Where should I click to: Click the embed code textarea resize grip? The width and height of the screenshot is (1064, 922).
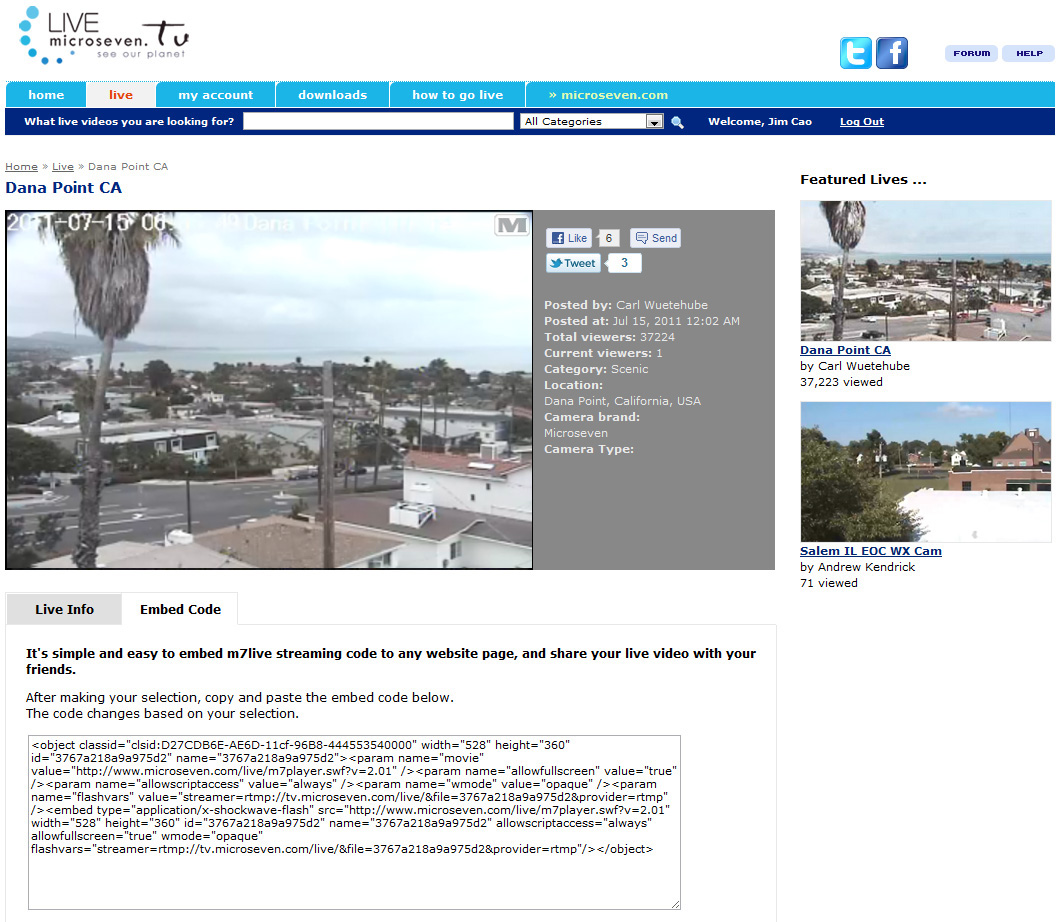point(676,904)
